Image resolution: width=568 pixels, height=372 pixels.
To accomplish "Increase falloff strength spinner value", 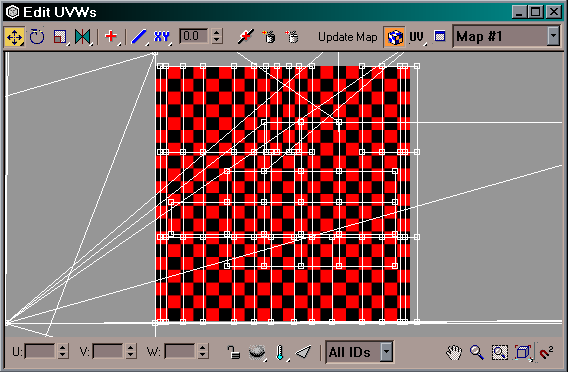I will pyautogui.click(x=217, y=32).
